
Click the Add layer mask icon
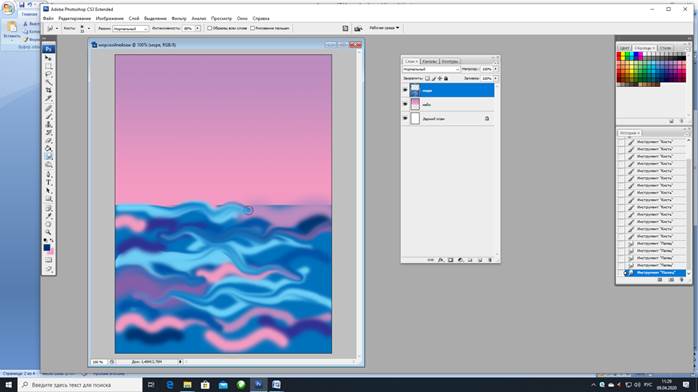(x=450, y=260)
